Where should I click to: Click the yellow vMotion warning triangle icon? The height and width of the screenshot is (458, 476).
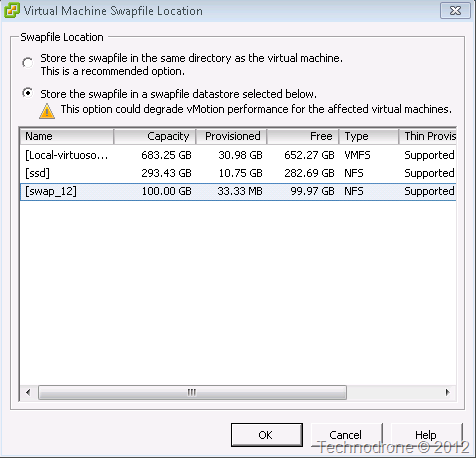click(x=47, y=111)
